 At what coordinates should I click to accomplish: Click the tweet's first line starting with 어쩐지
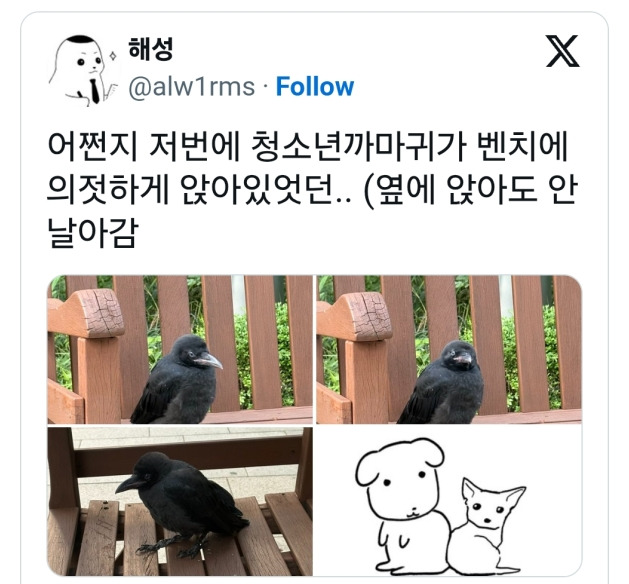(x=308, y=146)
